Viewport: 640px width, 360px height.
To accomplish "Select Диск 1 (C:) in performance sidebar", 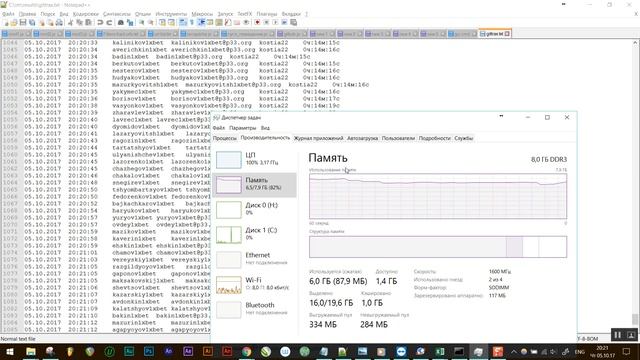I will pos(254,234).
